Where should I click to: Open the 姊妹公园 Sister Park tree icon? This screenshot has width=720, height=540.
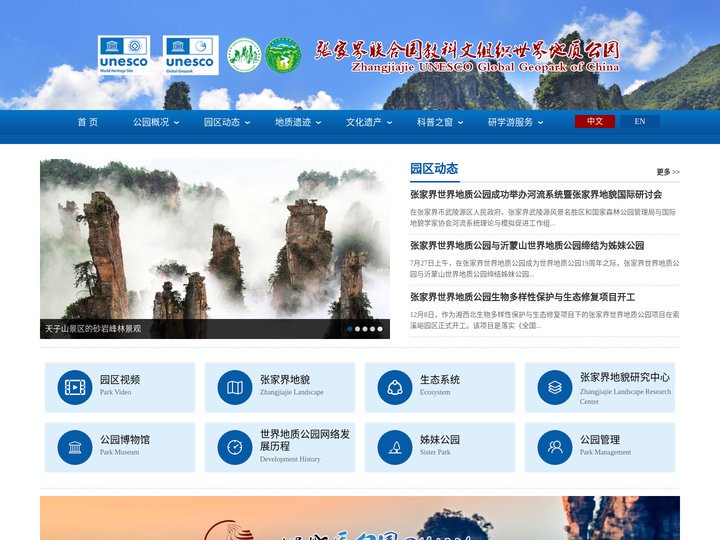tap(395, 447)
